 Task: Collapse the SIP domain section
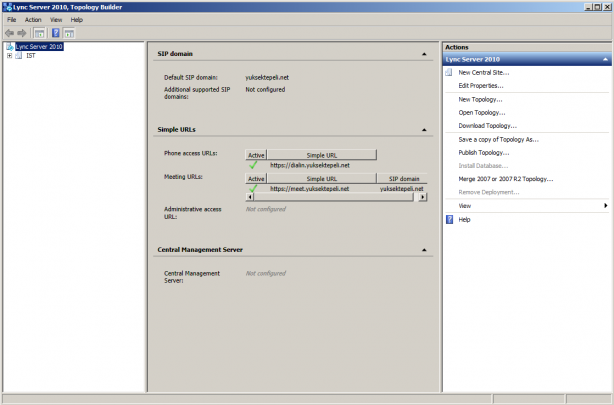(x=424, y=54)
